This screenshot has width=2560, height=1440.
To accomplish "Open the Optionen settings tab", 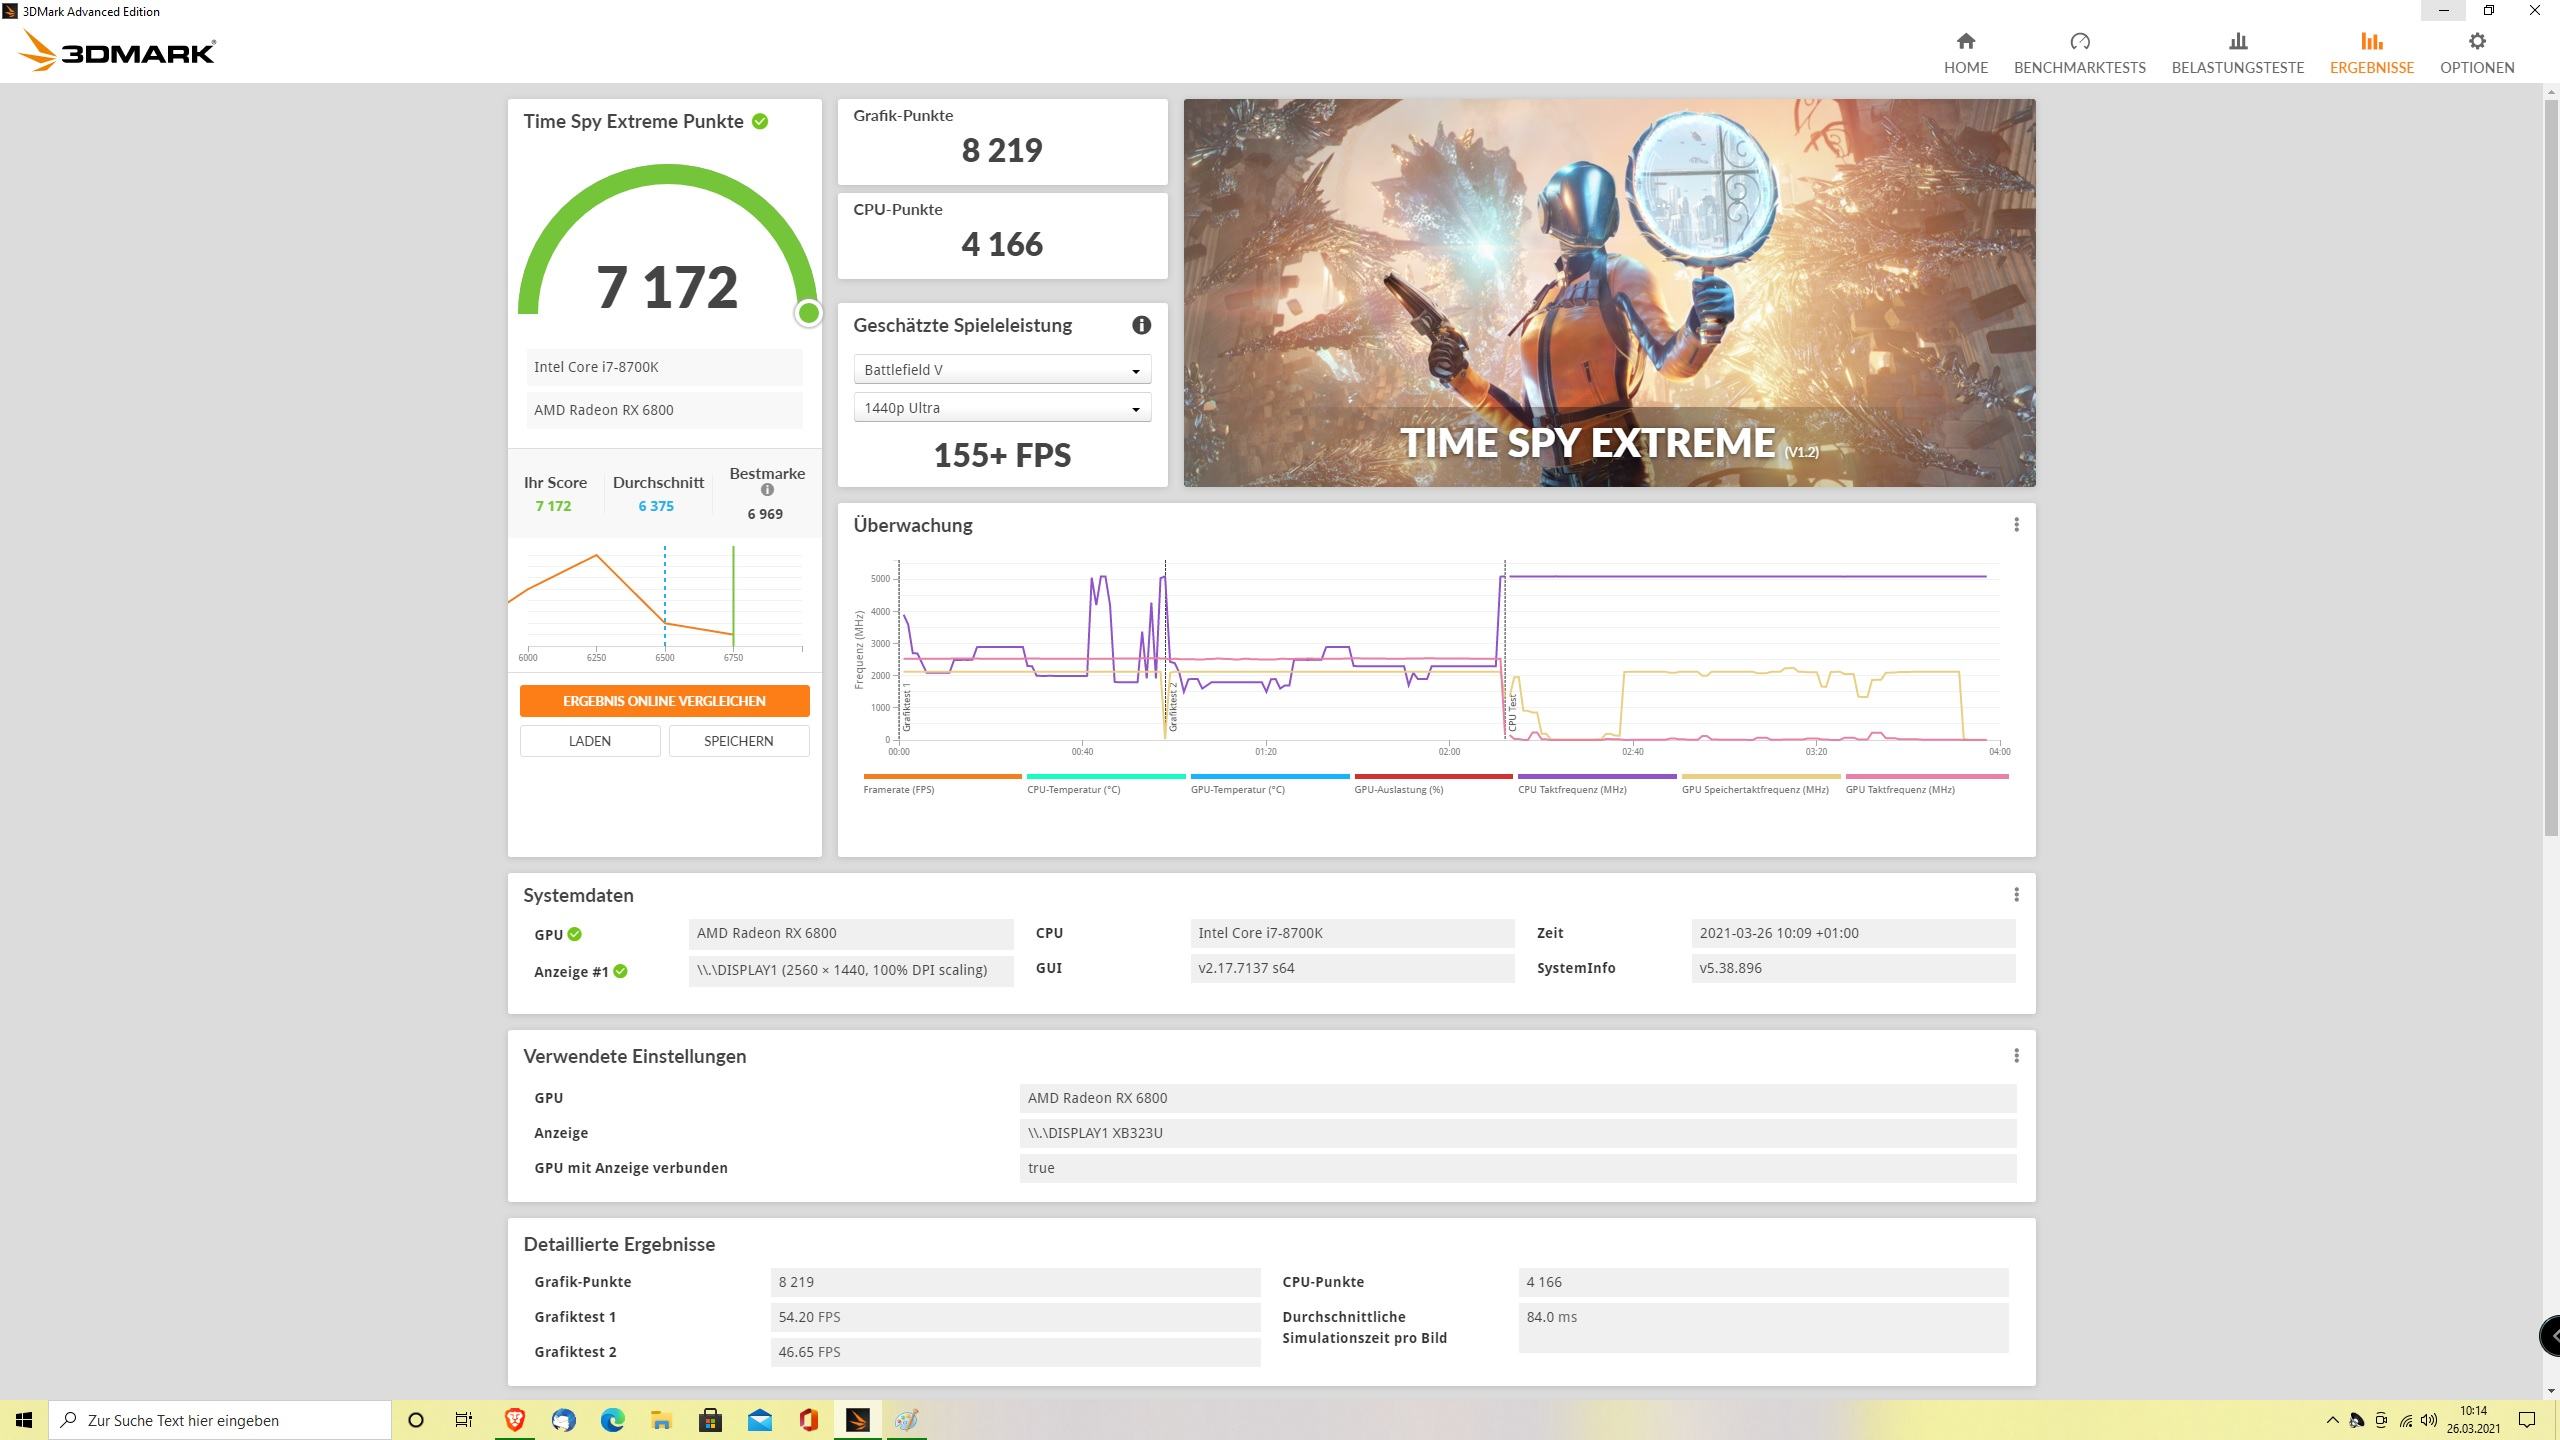I will tap(2476, 53).
